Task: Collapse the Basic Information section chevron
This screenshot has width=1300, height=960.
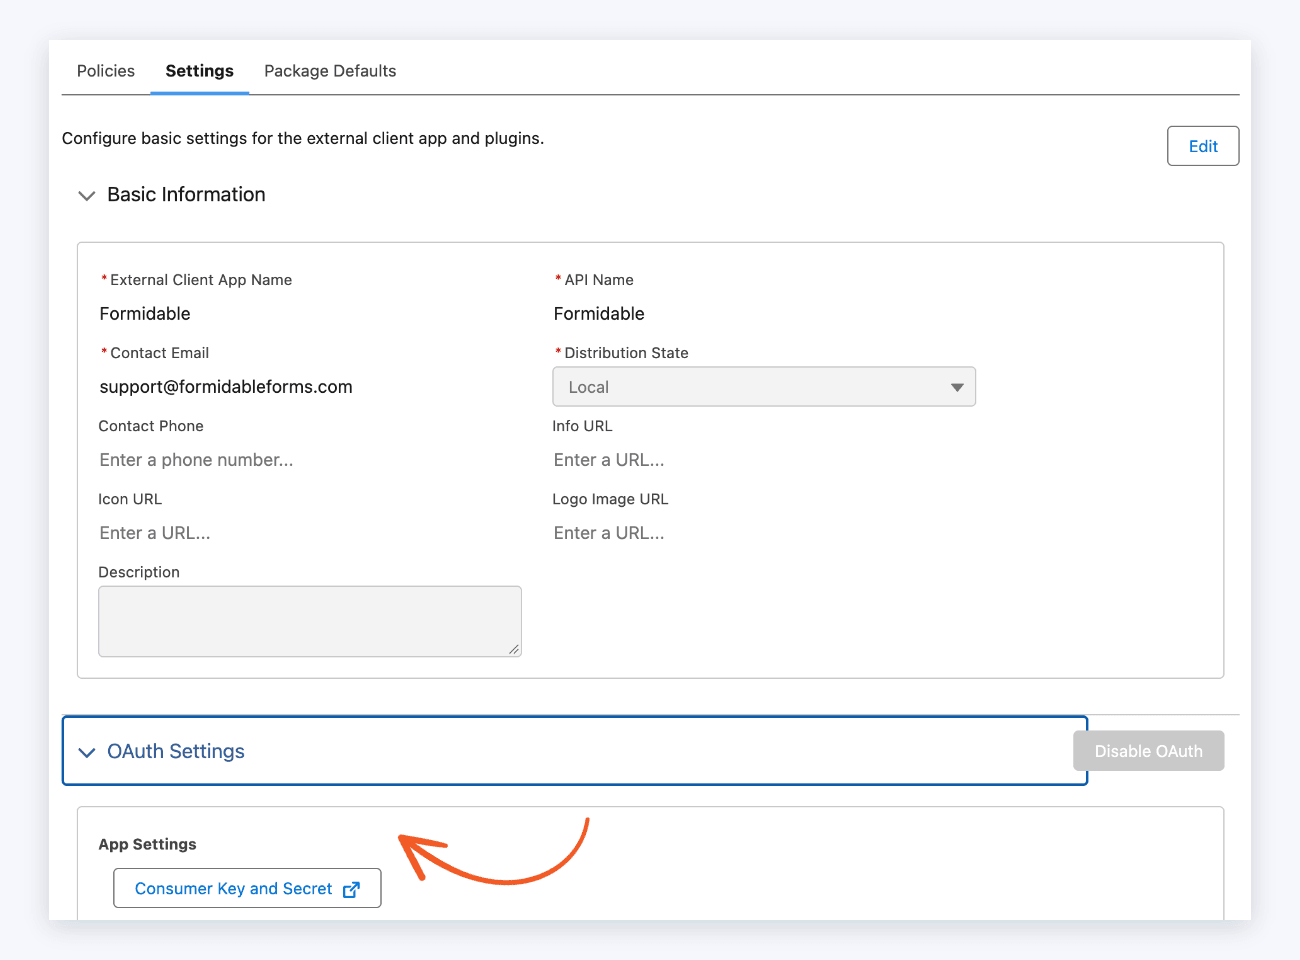Action: [87, 195]
